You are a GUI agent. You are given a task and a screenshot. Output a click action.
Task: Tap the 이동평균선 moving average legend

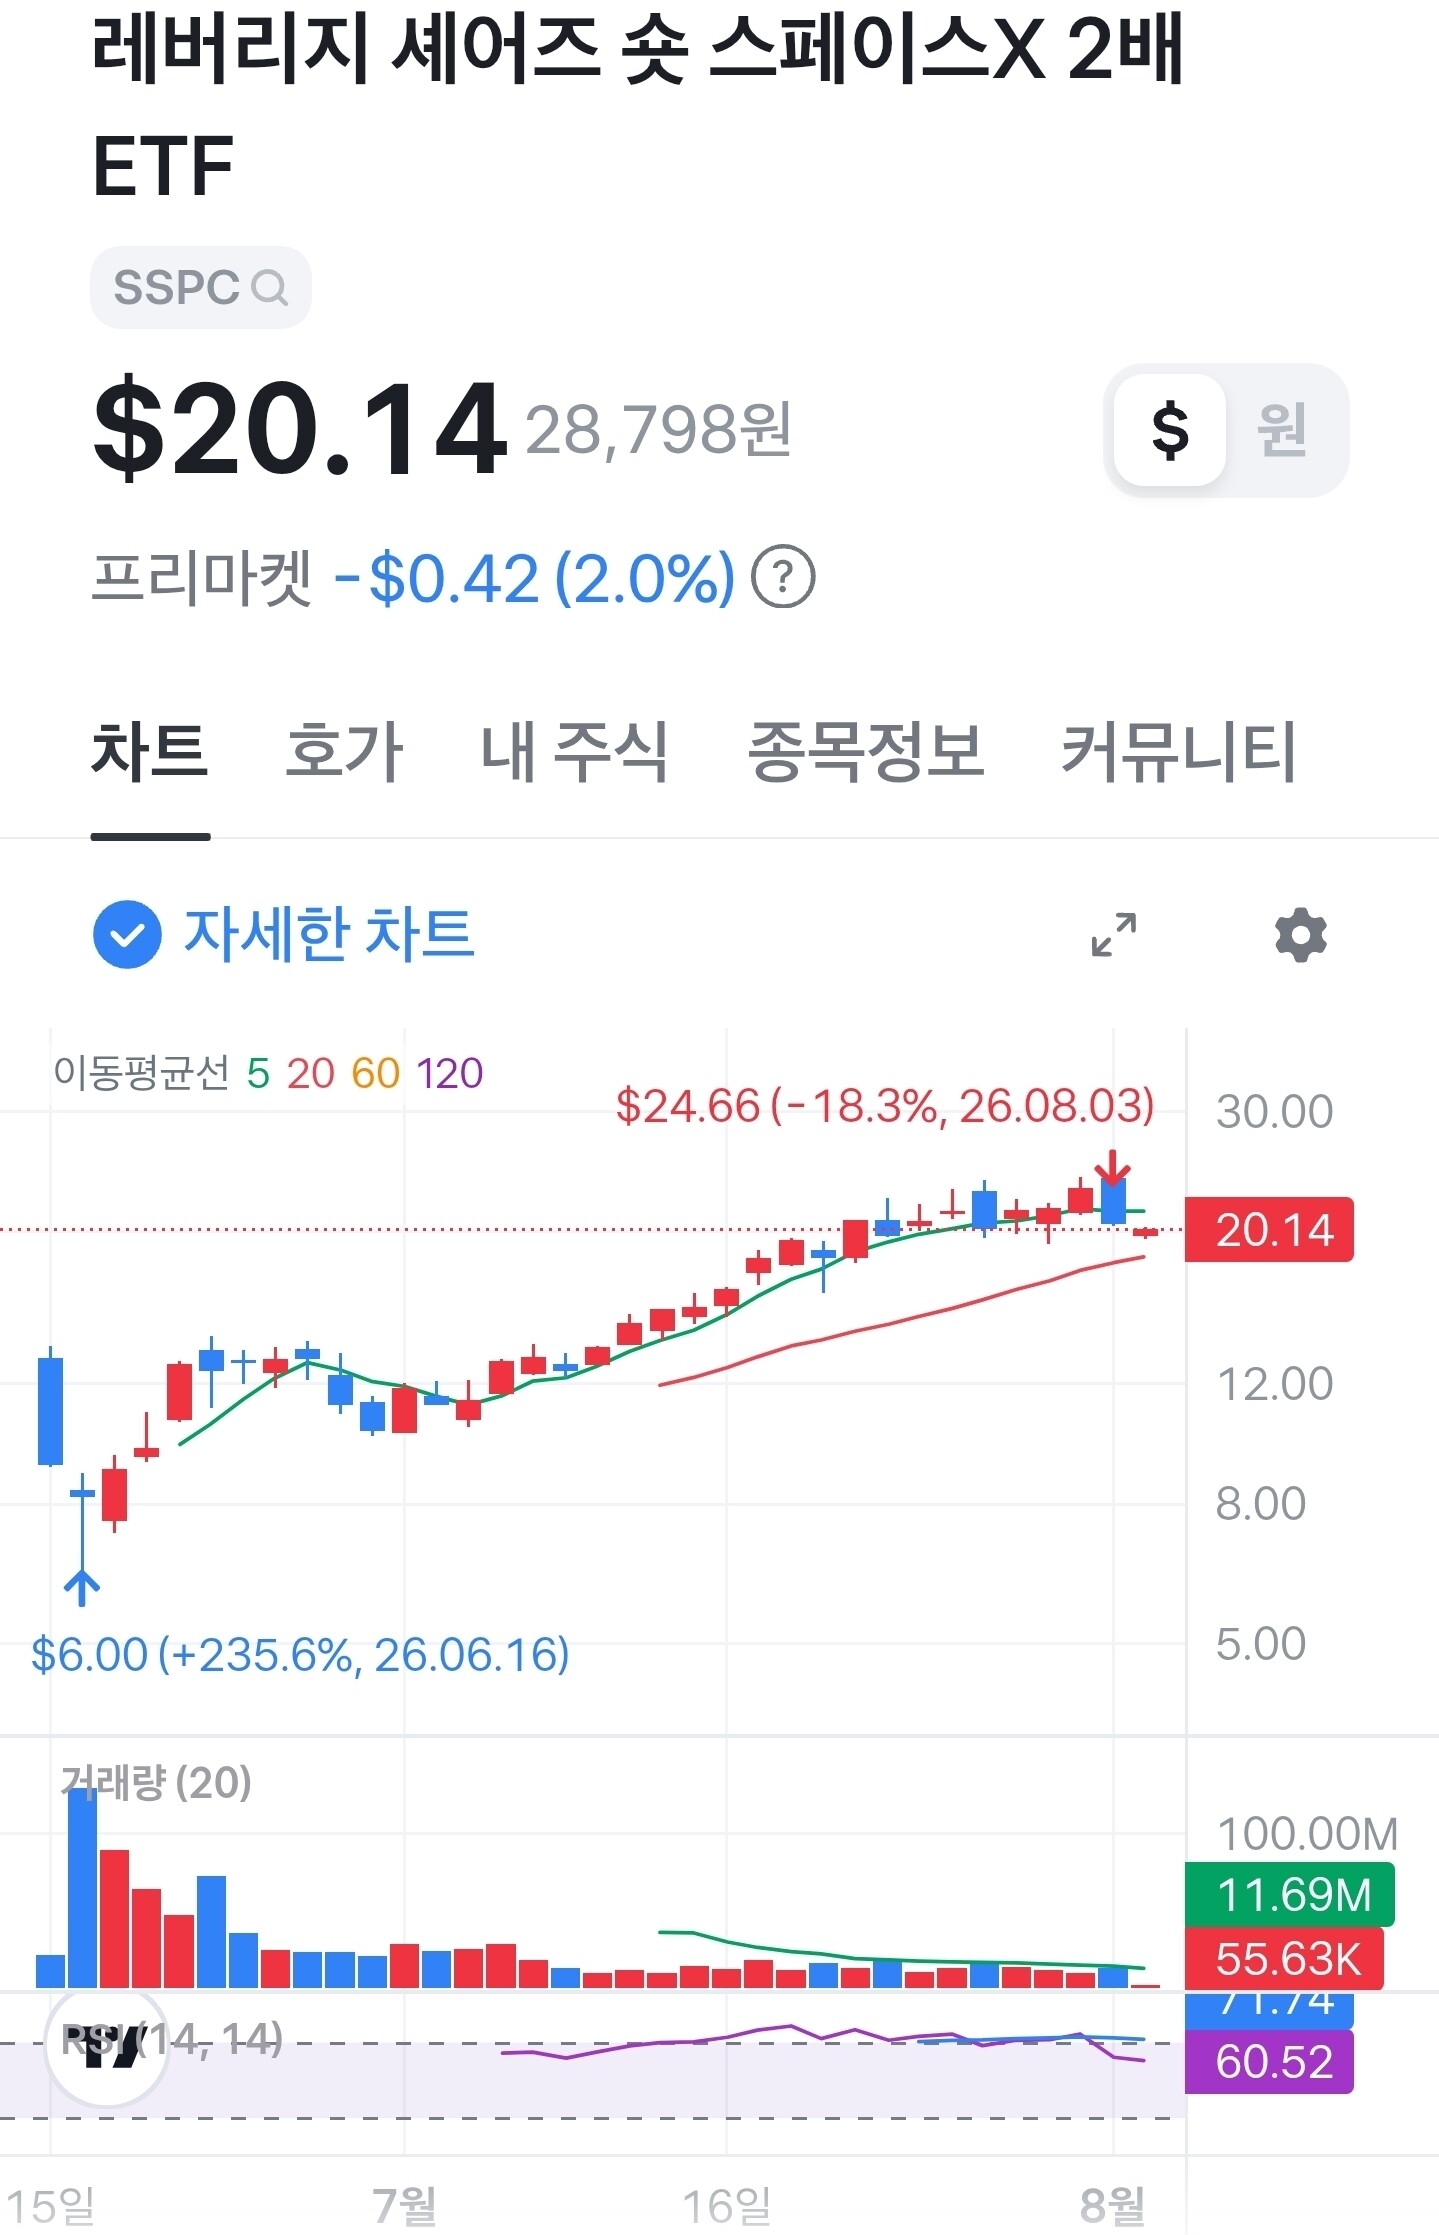(268, 1073)
